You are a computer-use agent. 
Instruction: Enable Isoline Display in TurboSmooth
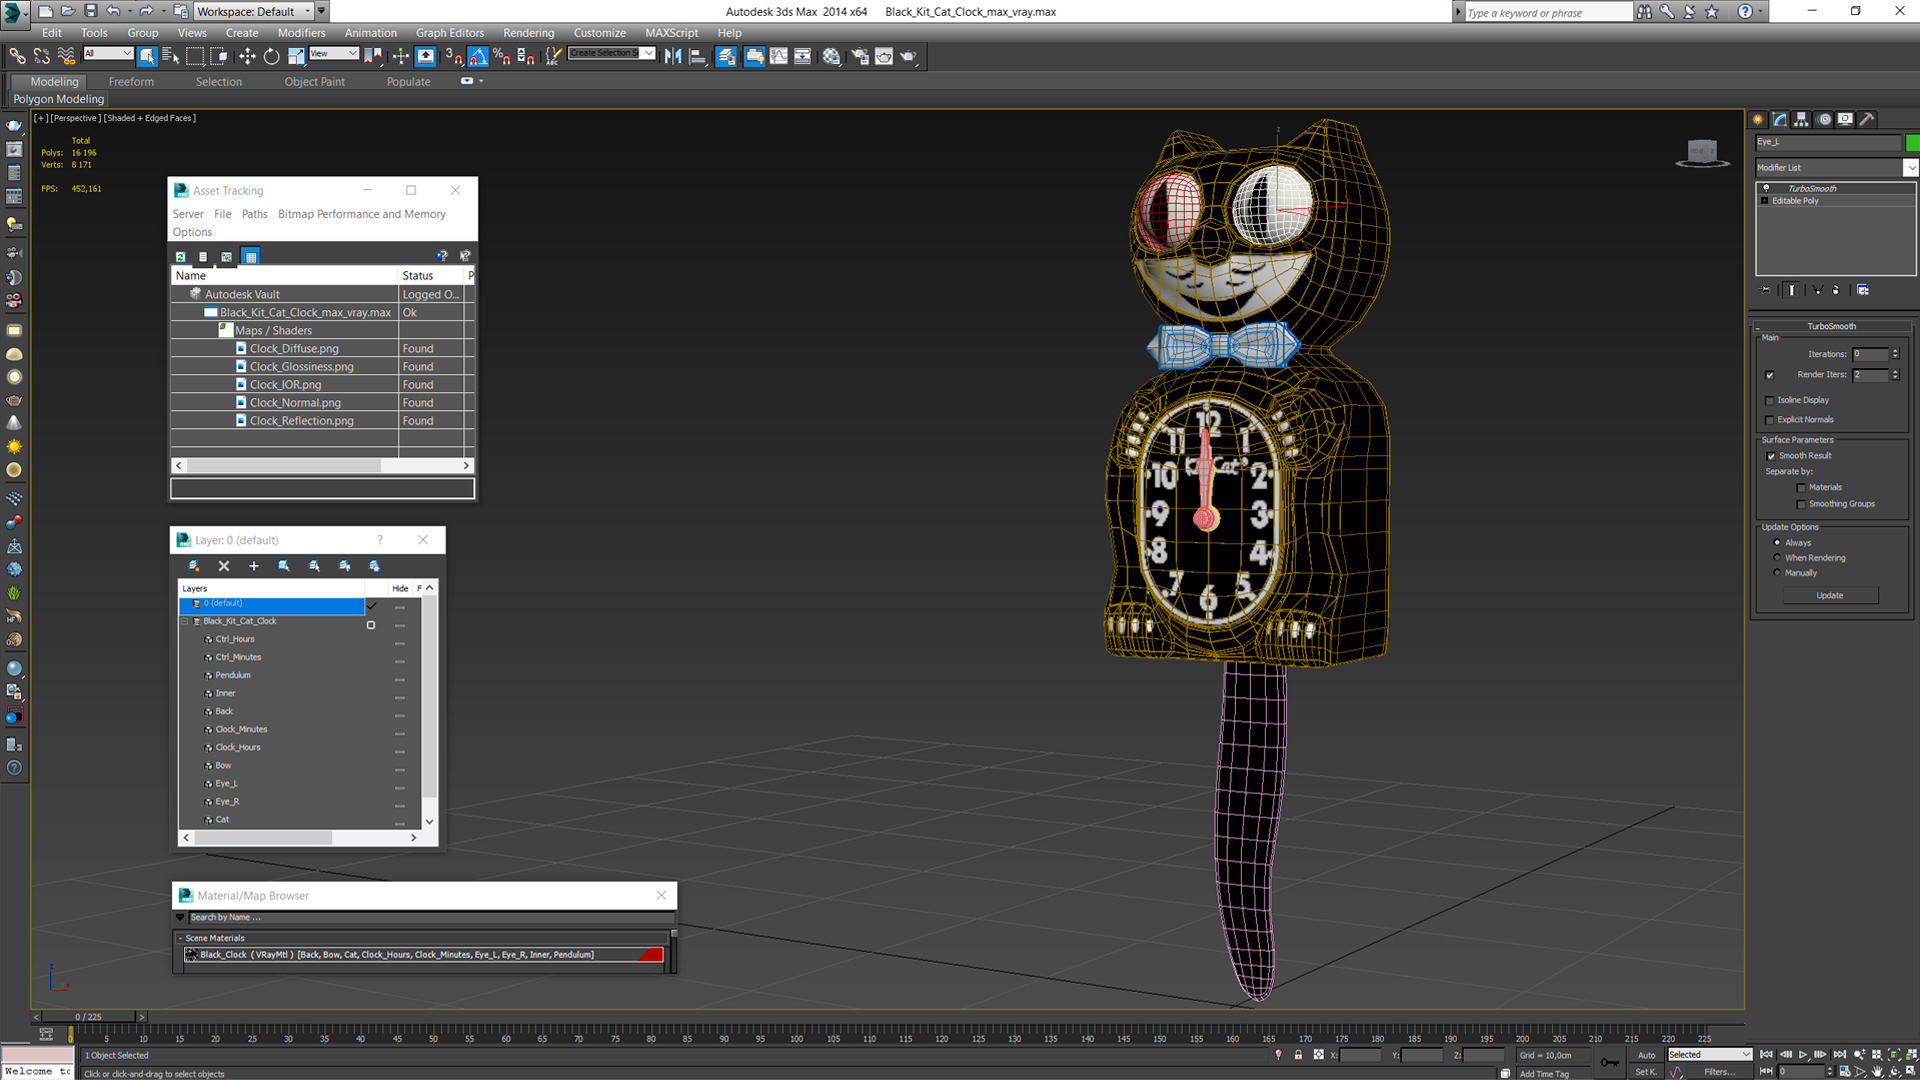pos(1771,400)
